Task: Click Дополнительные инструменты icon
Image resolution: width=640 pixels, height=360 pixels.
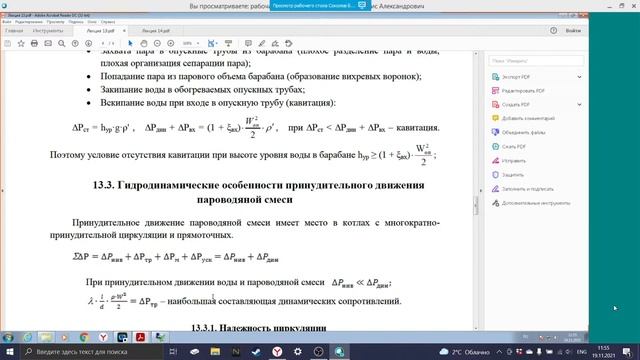Action: tap(496, 203)
